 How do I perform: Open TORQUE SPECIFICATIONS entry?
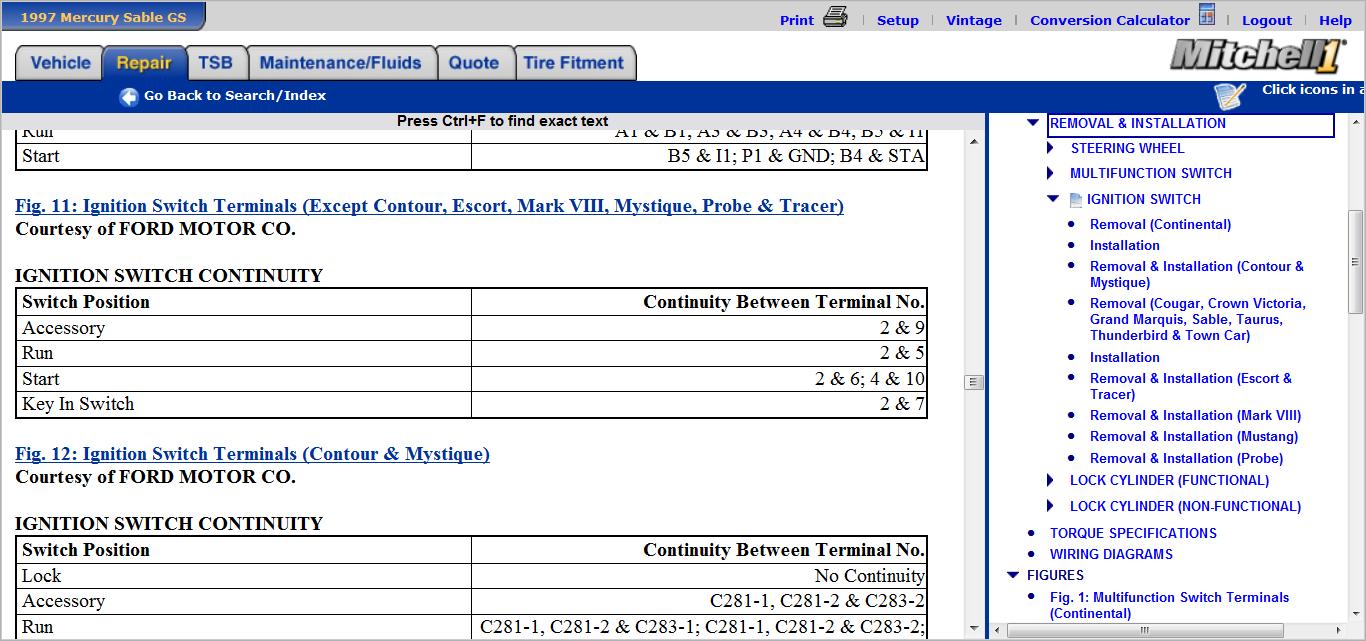[1133, 533]
